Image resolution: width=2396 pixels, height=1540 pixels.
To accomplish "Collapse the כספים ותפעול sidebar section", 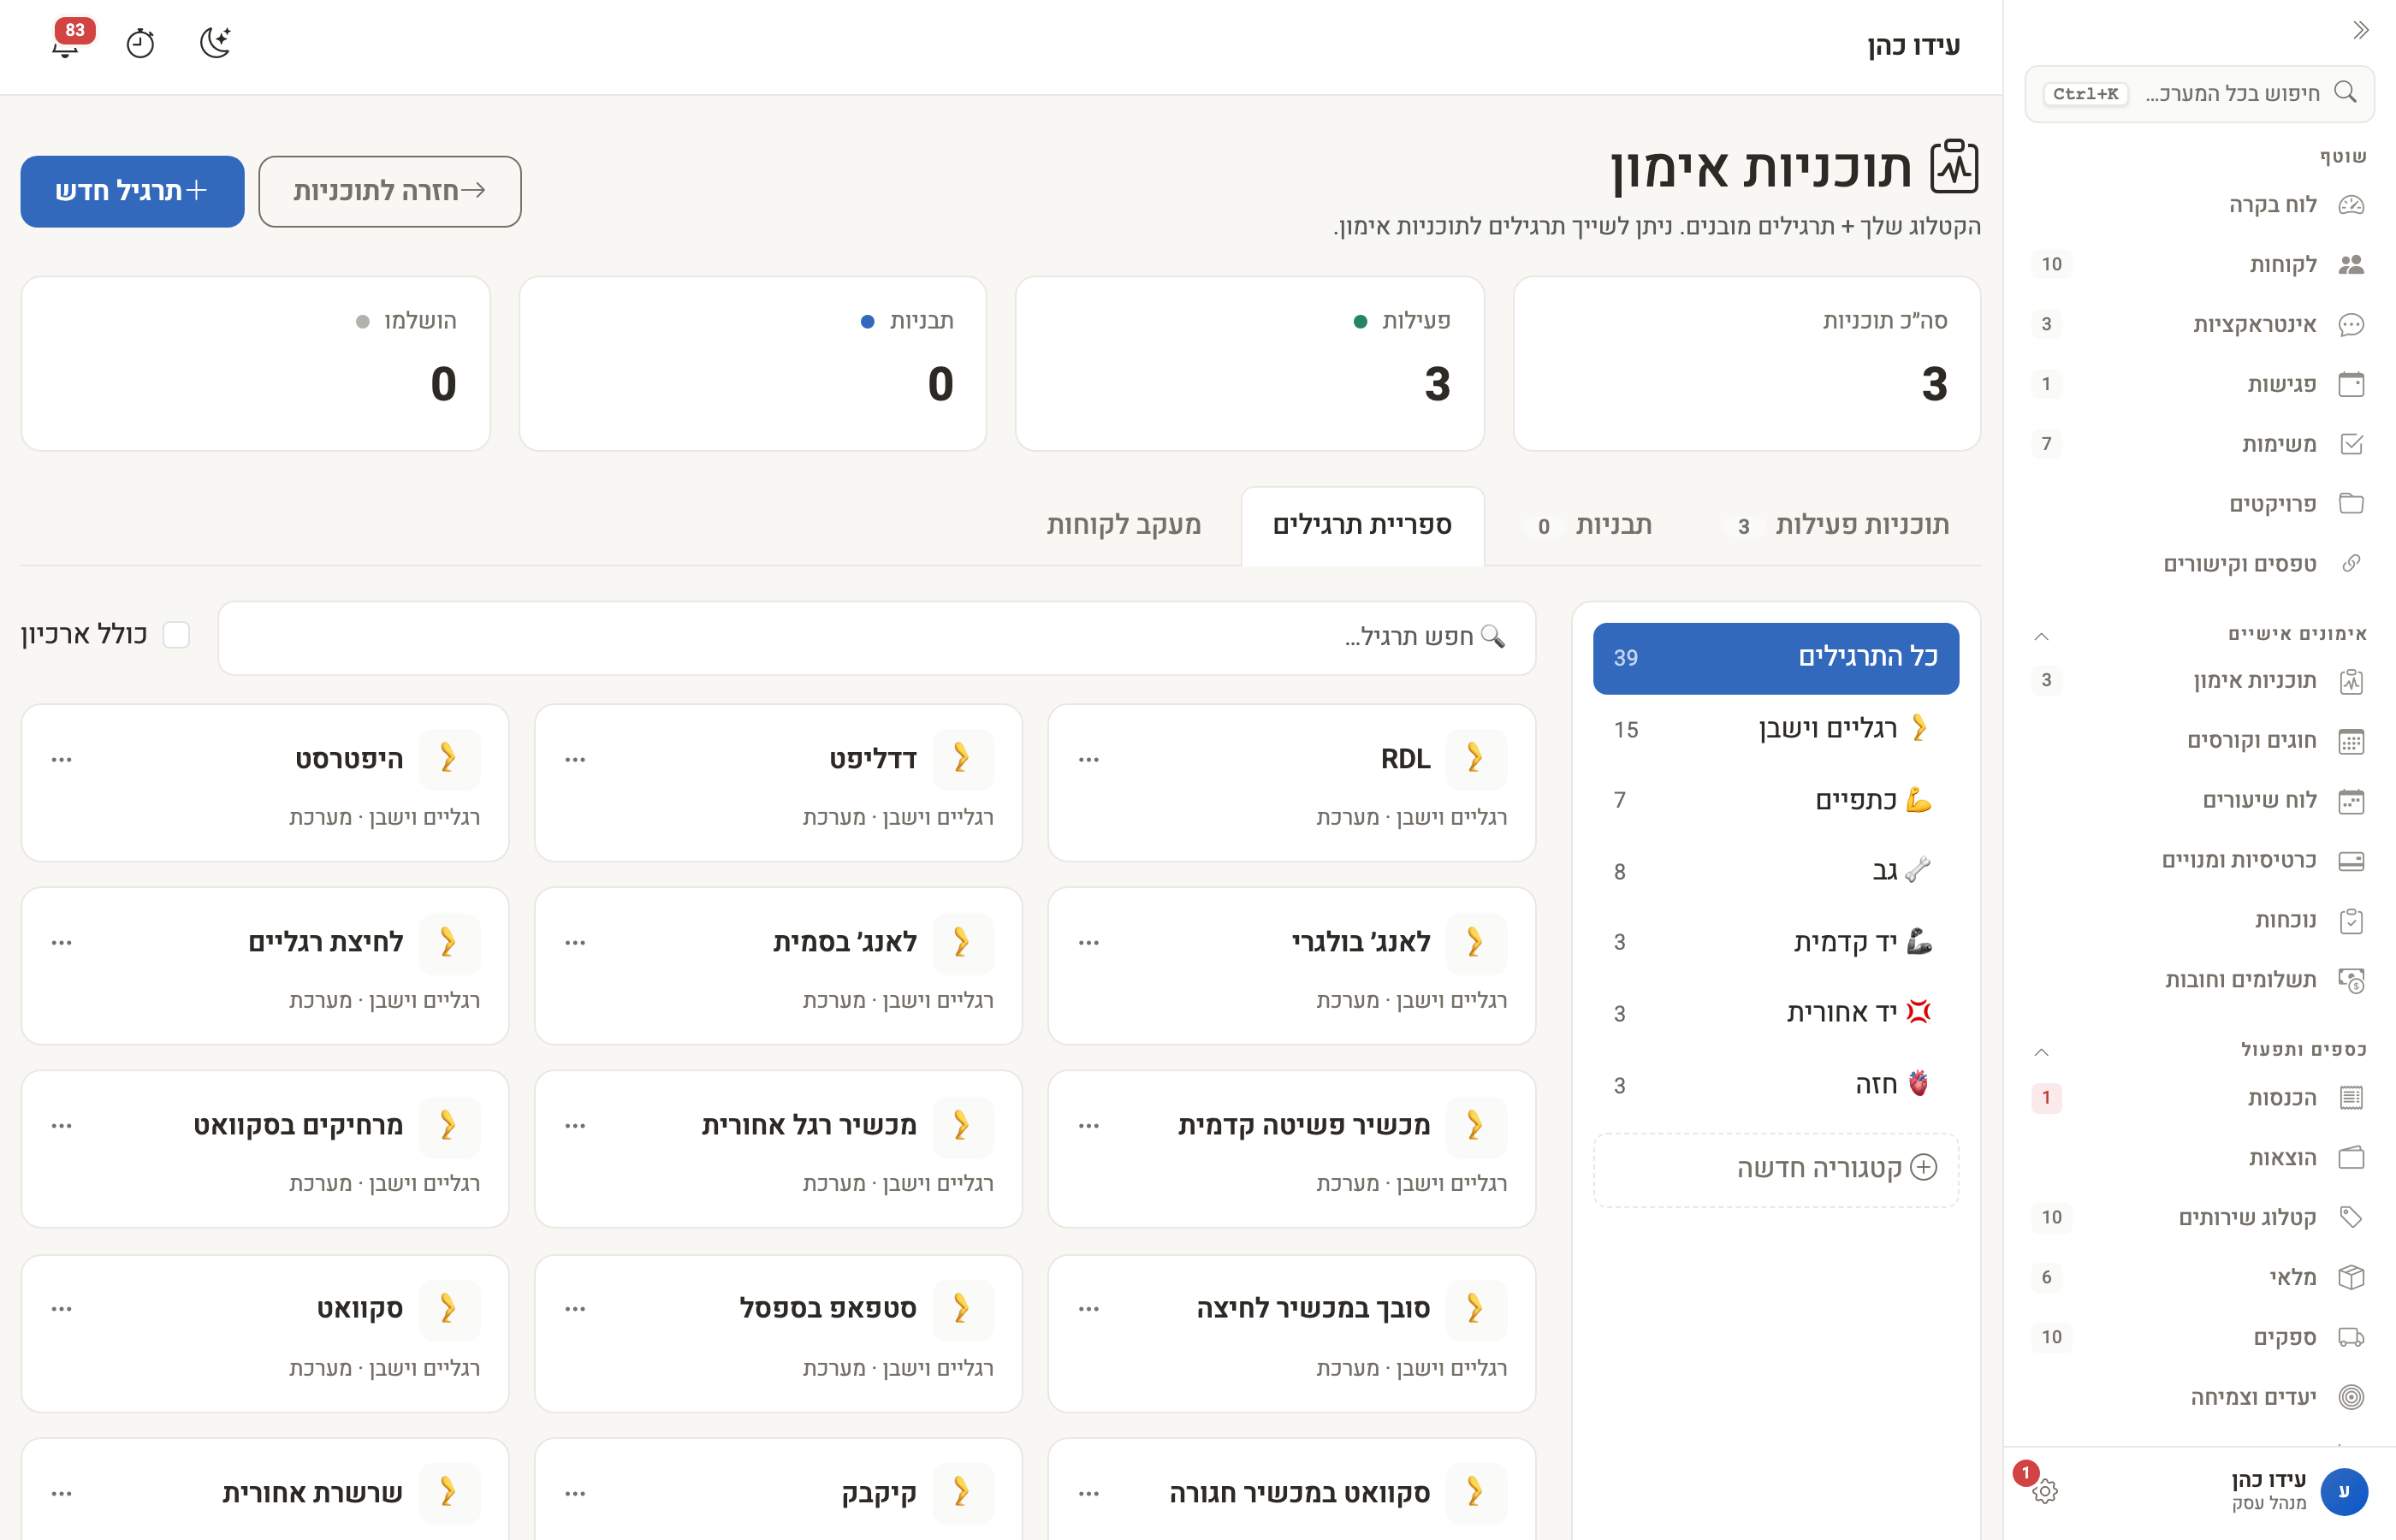I will point(2041,1051).
